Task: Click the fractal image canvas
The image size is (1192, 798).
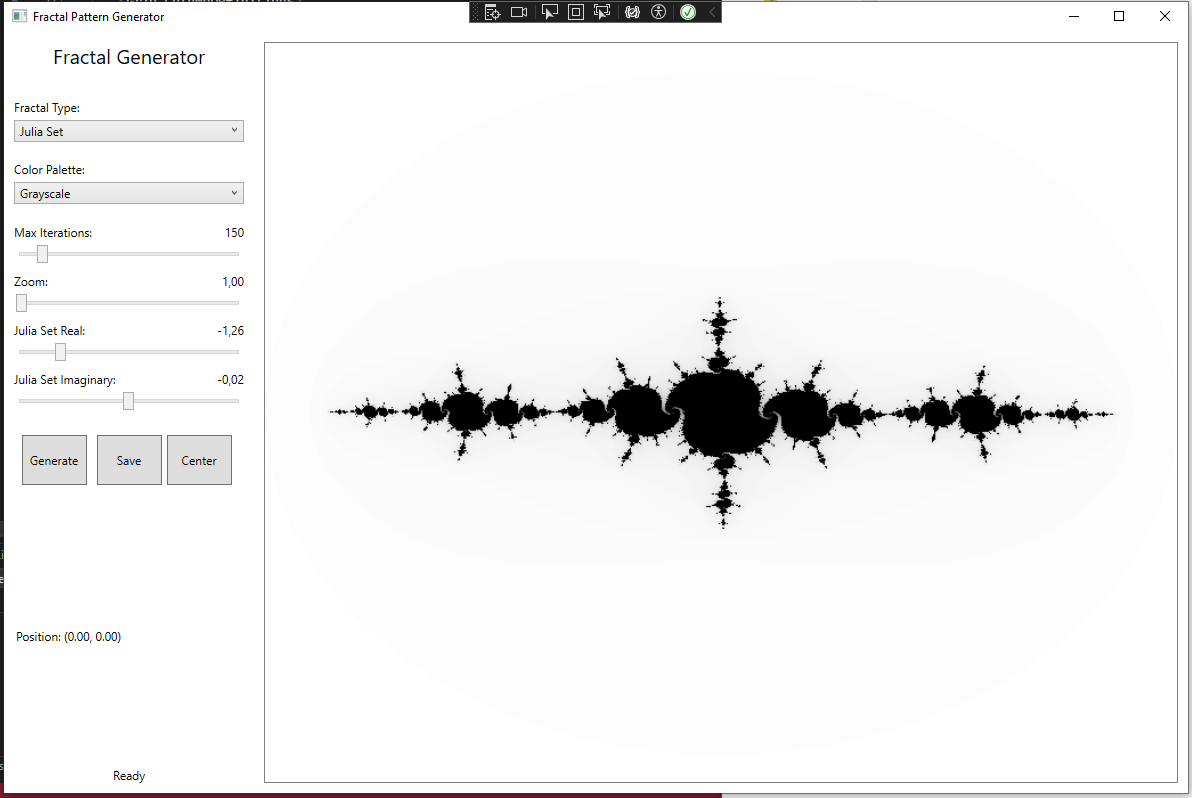Action: click(720, 410)
